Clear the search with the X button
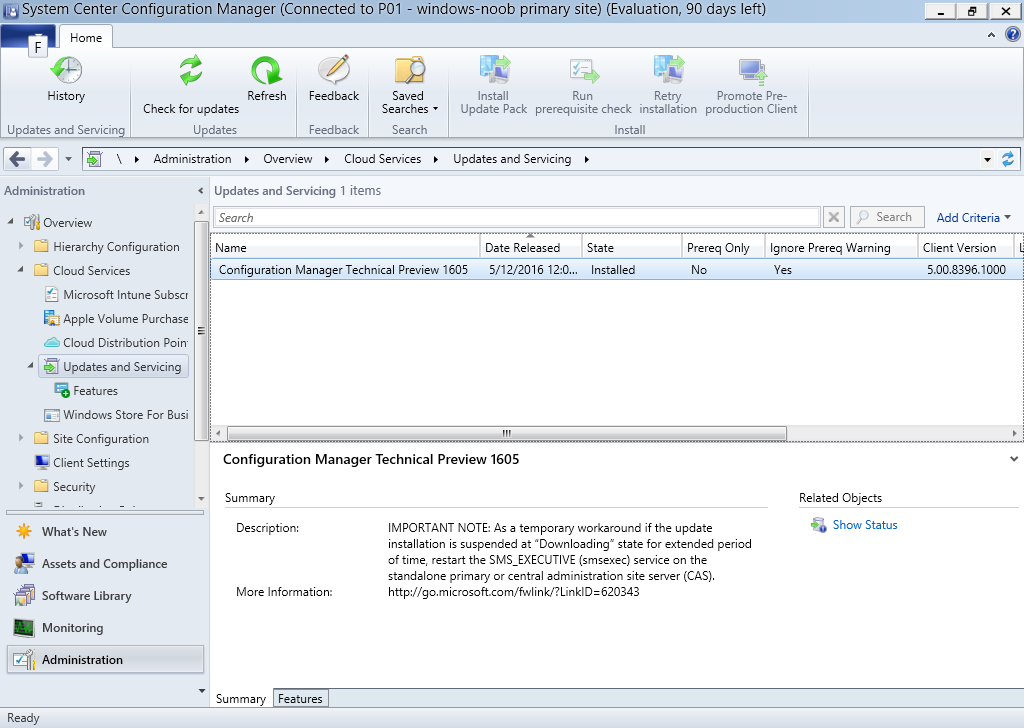Viewport: 1024px width, 728px height. pos(833,217)
